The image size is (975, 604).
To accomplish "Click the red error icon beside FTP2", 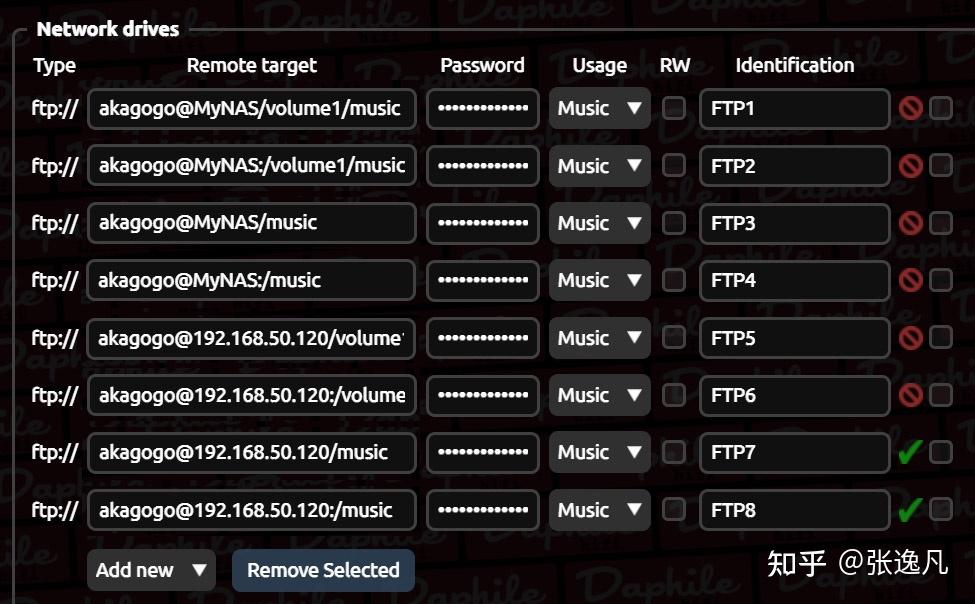I will tap(910, 166).
